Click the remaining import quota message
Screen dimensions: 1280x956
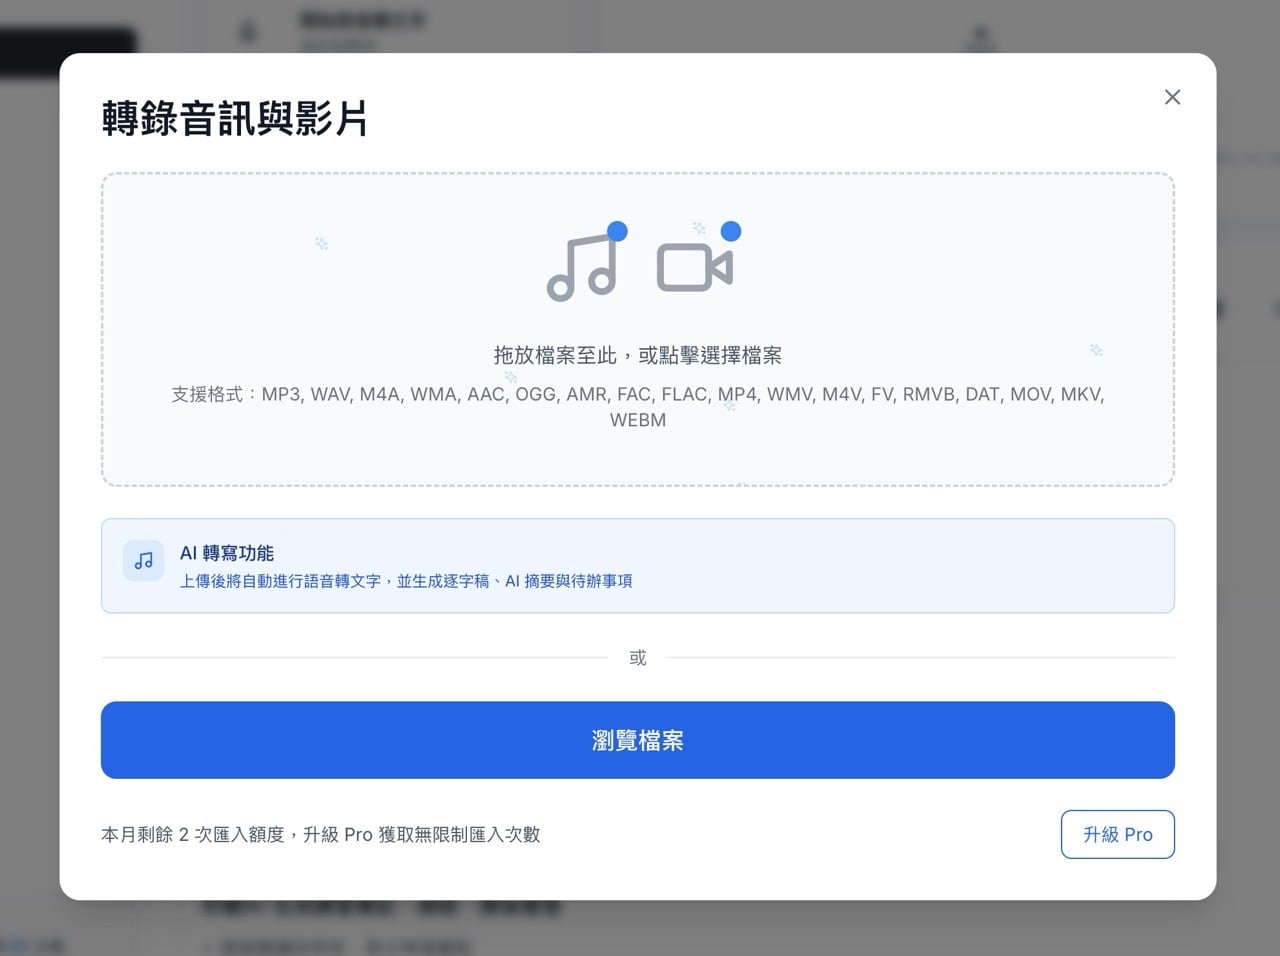coord(320,835)
